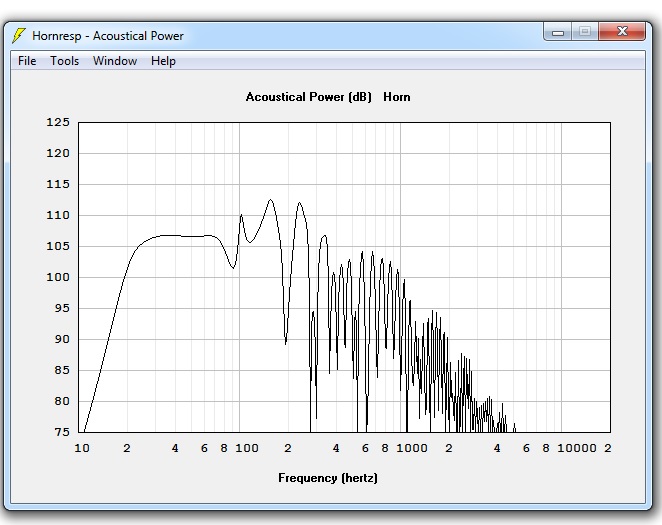
Task: Click the 80 dB y-axis label
Action: tap(62, 401)
